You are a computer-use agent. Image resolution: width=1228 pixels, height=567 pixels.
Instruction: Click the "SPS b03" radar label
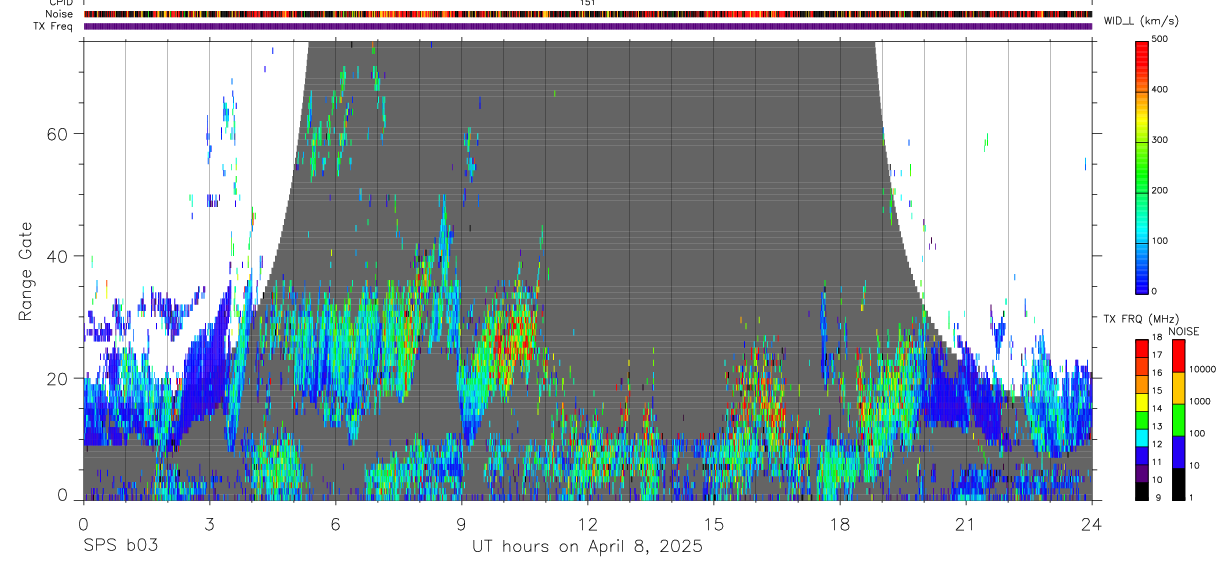pyautogui.click(x=120, y=546)
